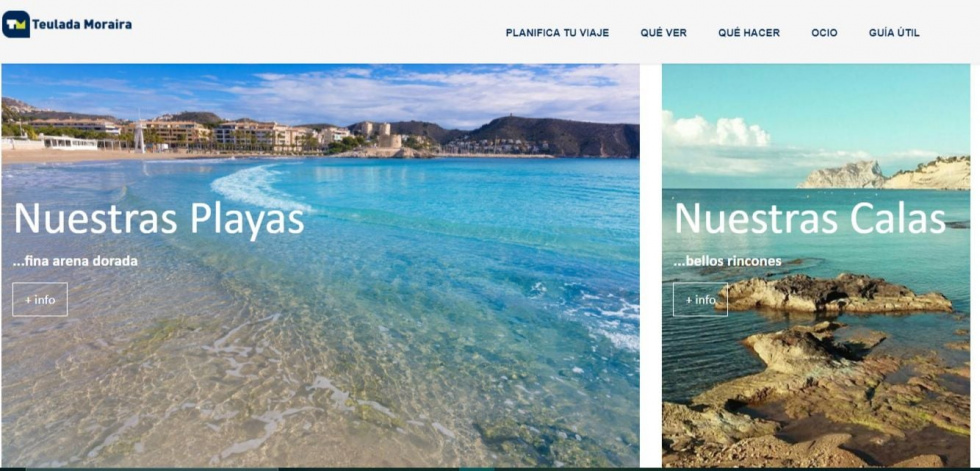This screenshot has height=471, width=980.
Task: Open the PLANIFICA TU VIAJE menu
Action: pyautogui.click(x=557, y=32)
